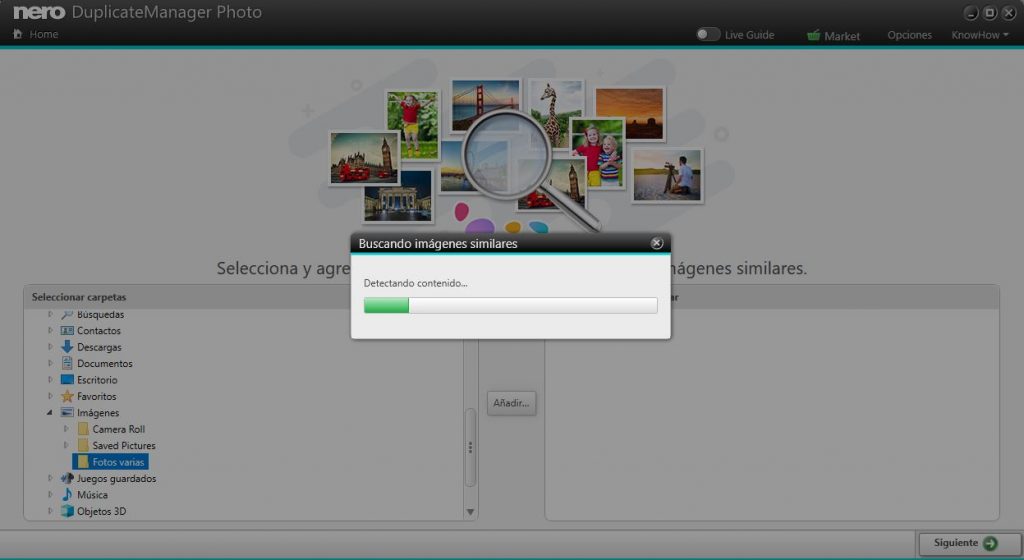Open the KnowHow dropdown menu
This screenshot has height=560, width=1024.
click(x=980, y=35)
